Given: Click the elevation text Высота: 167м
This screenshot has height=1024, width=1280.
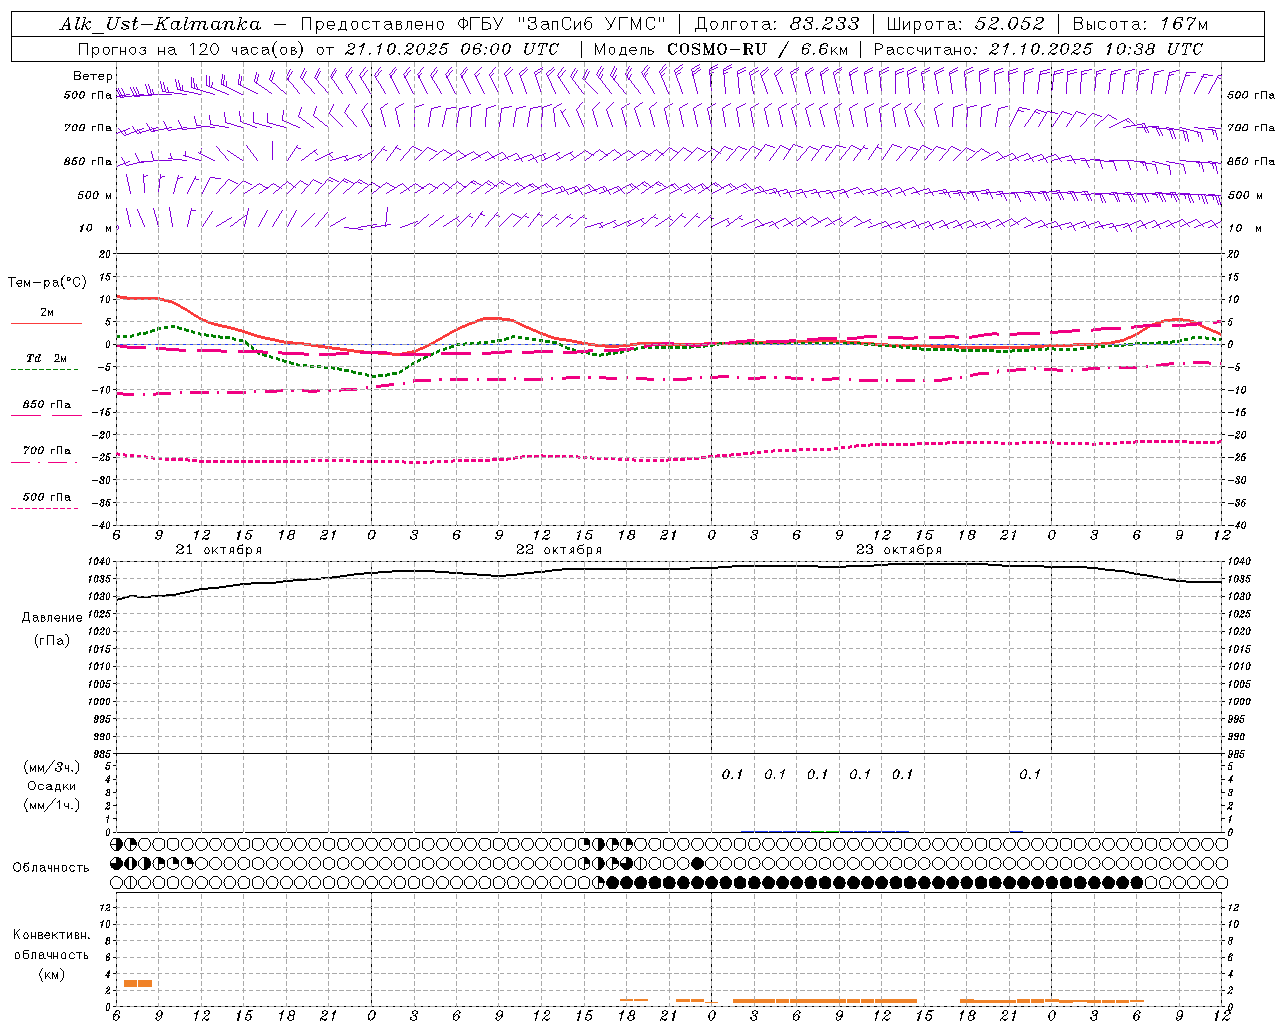Looking at the screenshot, I should click(x=1140, y=24).
